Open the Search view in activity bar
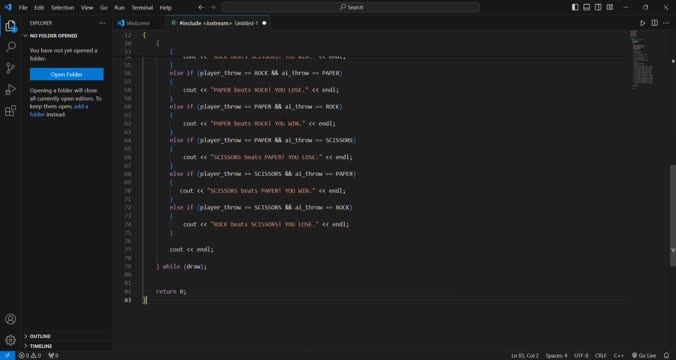Image resolution: width=676 pixels, height=360 pixels. tap(11, 47)
